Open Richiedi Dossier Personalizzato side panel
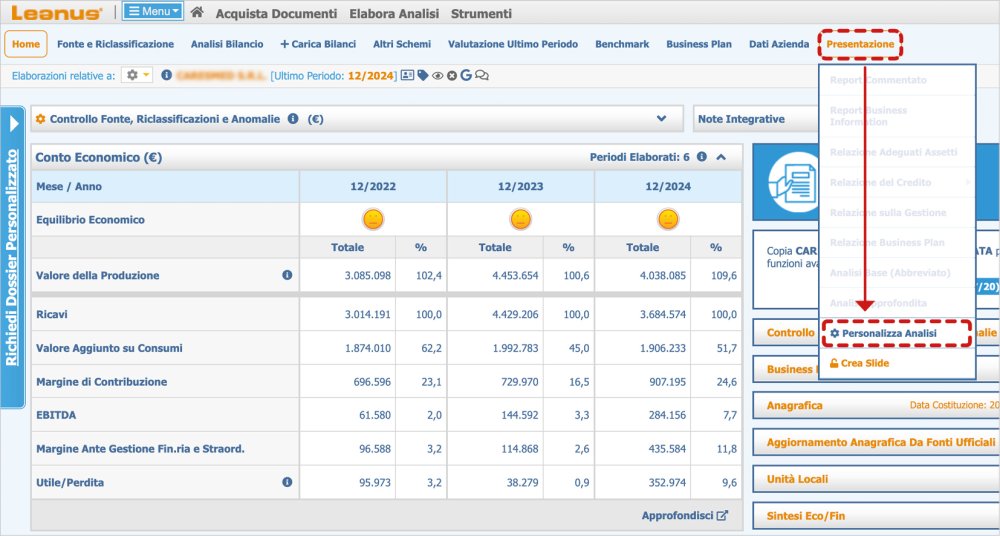1000x536 pixels. coord(13,258)
